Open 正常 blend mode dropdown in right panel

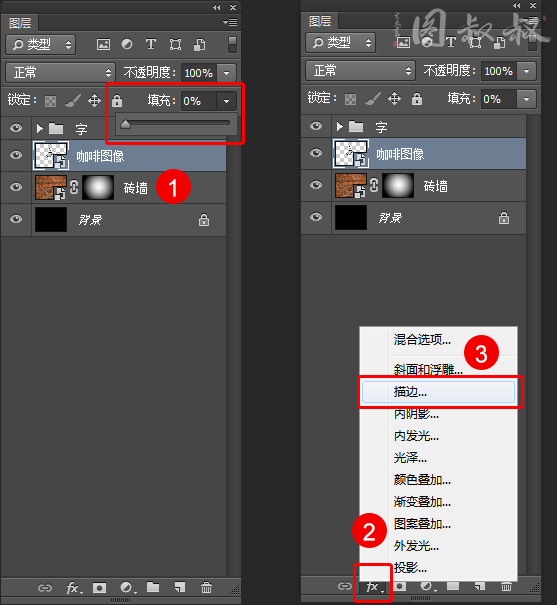click(360, 71)
